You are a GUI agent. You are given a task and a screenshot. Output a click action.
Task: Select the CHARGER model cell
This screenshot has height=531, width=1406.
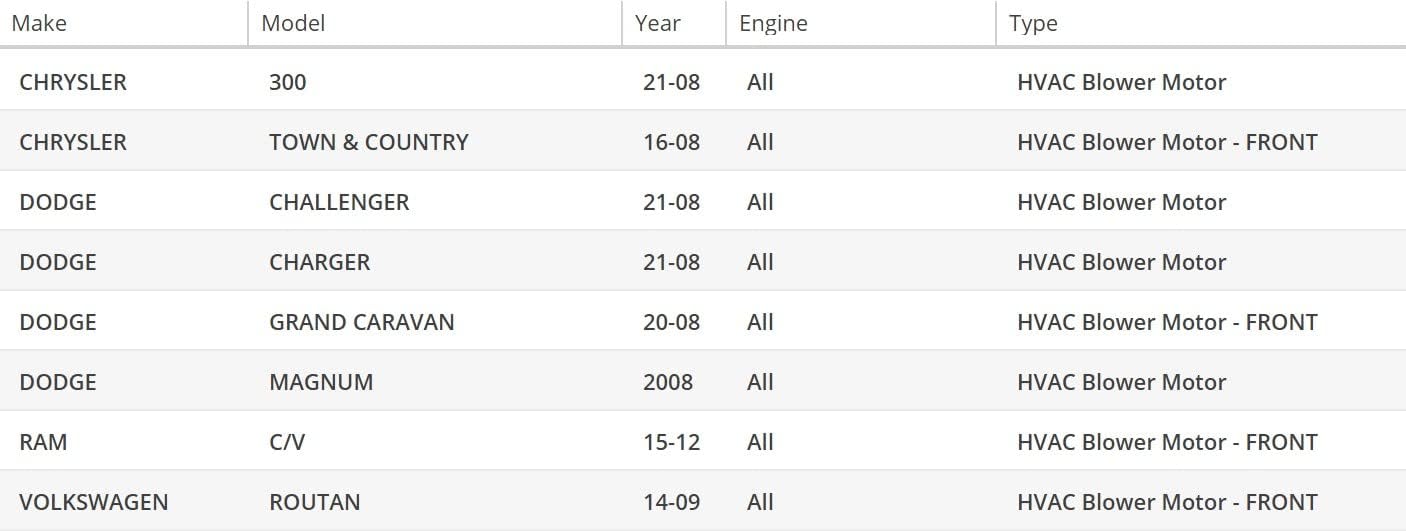pos(320,262)
